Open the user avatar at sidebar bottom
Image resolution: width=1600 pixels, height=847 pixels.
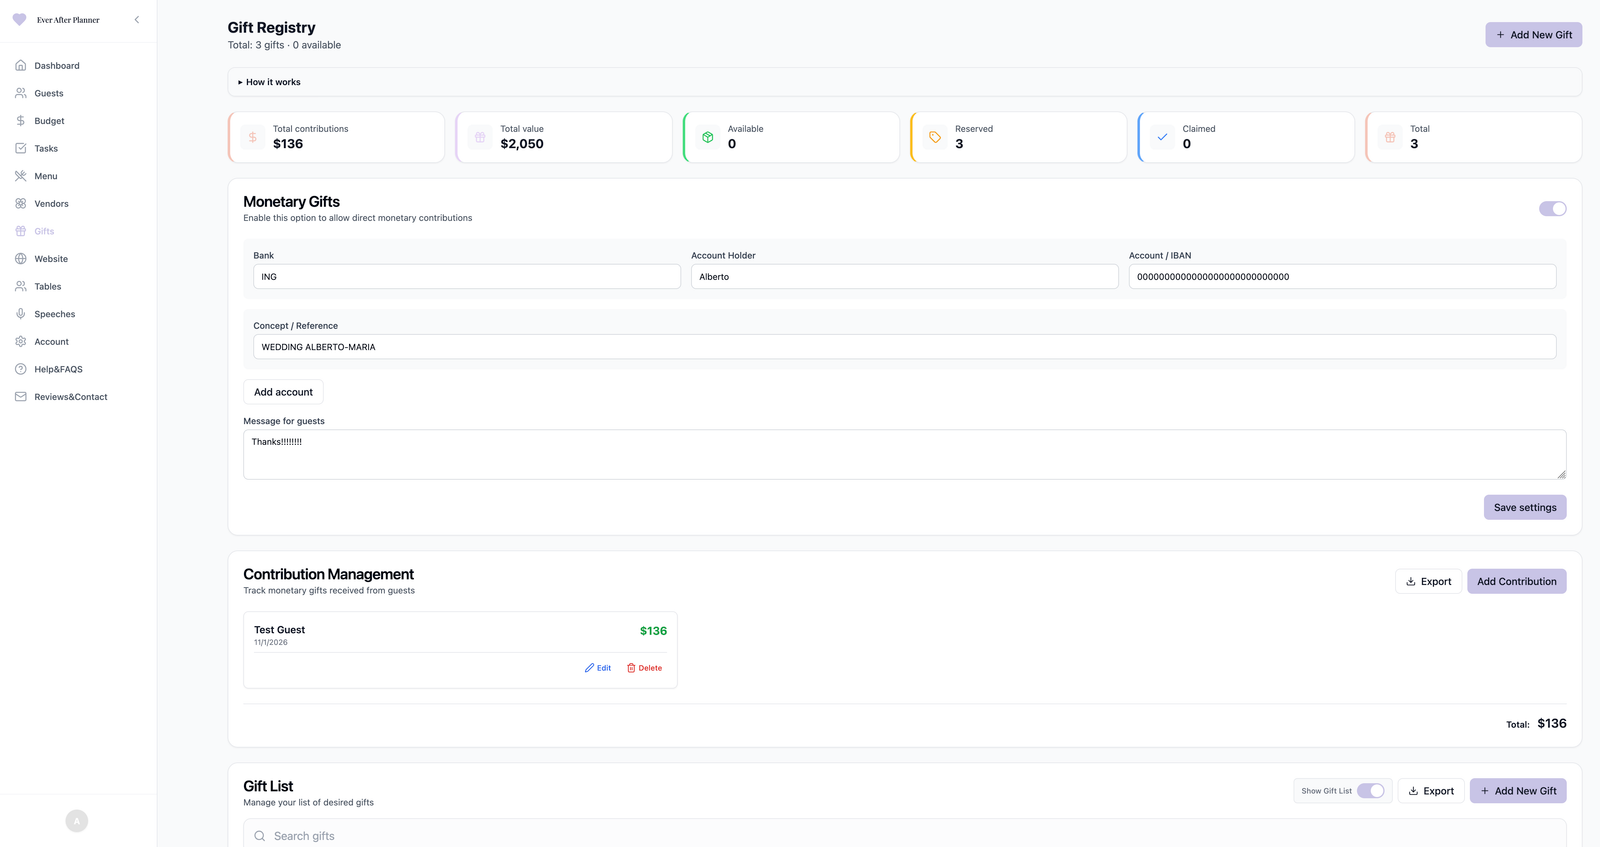coord(77,821)
